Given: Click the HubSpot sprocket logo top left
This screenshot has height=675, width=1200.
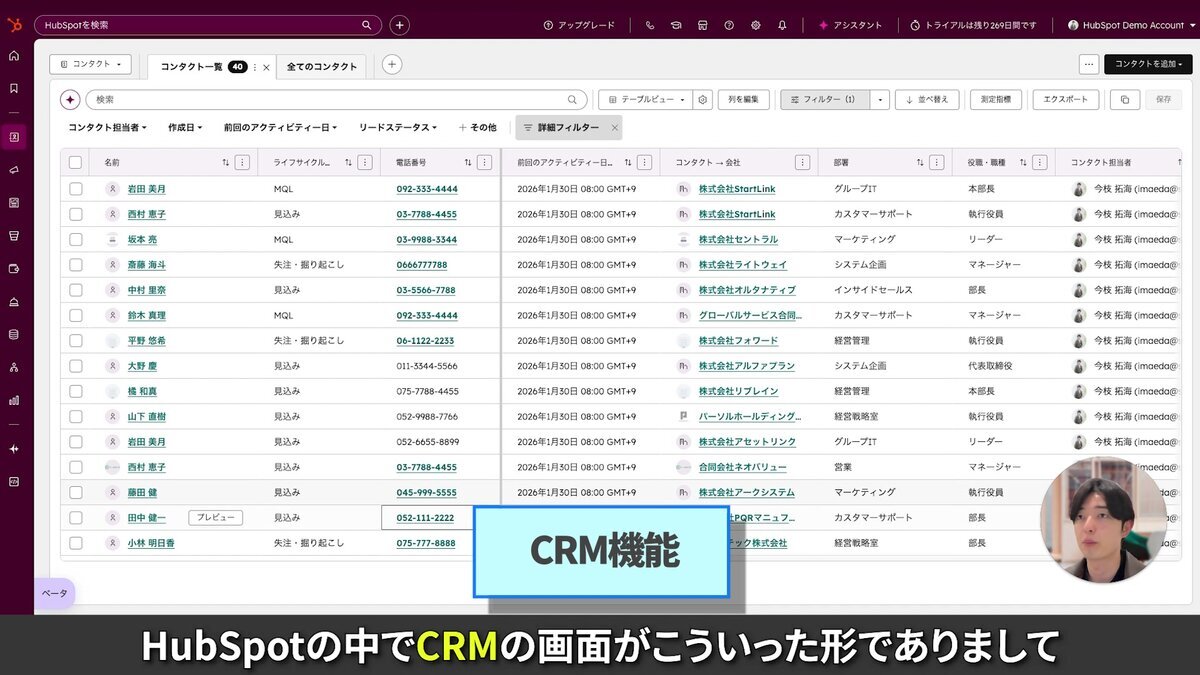Looking at the screenshot, I should pyautogui.click(x=14, y=24).
